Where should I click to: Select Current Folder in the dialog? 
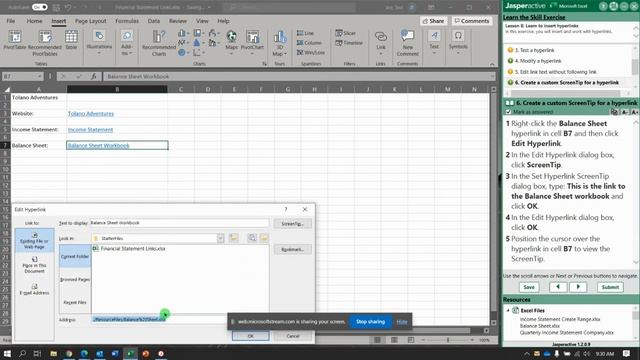coord(75,256)
